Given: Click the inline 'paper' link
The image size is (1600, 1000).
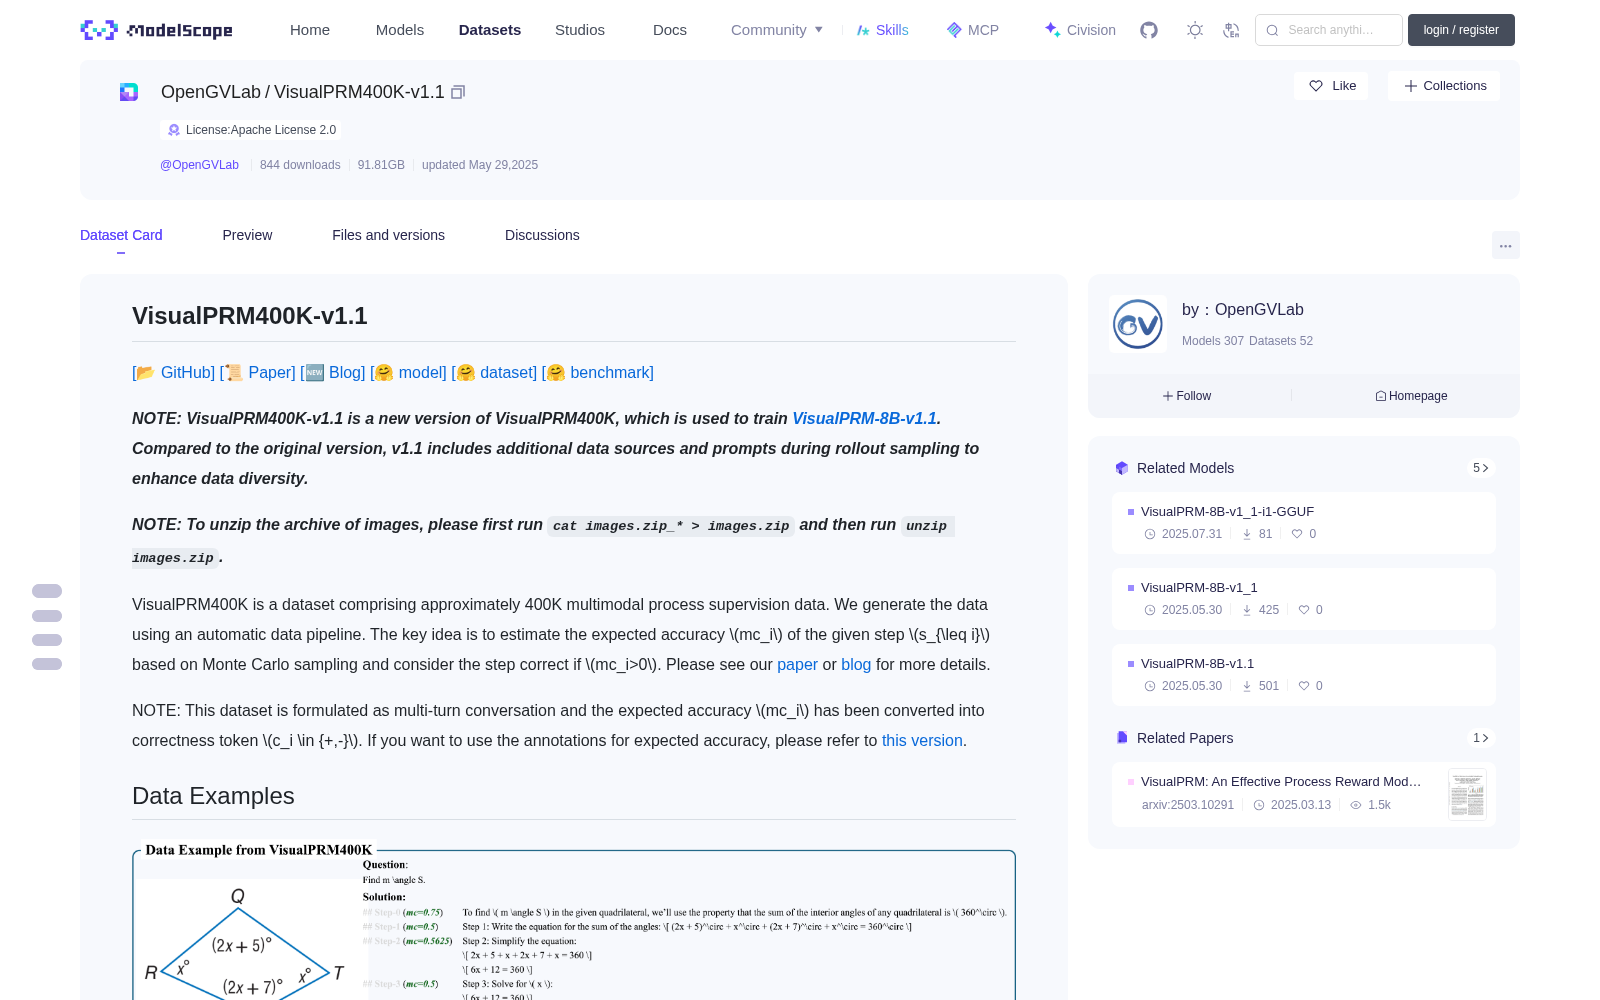Looking at the screenshot, I should pos(797,664).
